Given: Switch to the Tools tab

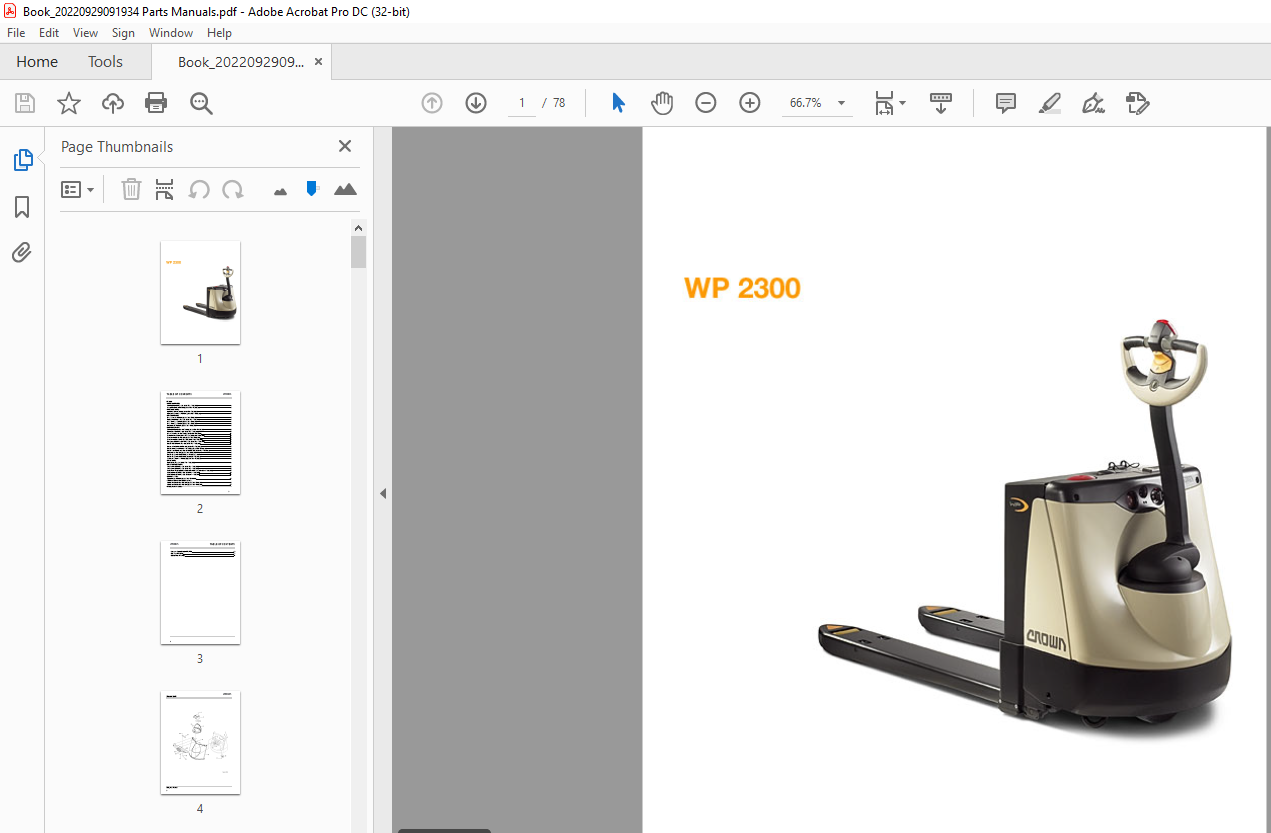Looking at the screenshot, I should (x=105, y=62).
